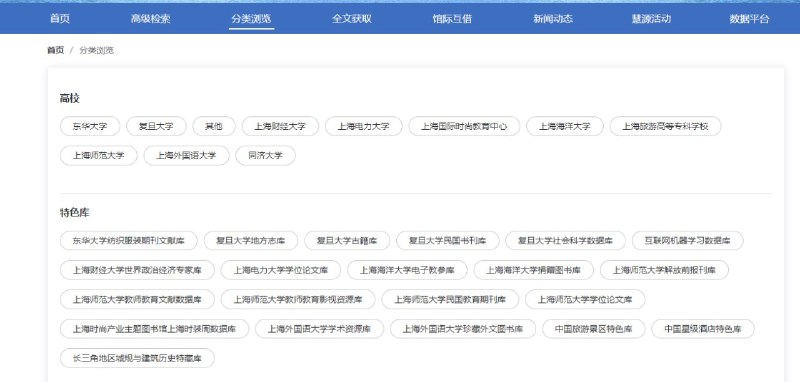
Task: Click the 特色库 section heading
Action: [74, 213]
